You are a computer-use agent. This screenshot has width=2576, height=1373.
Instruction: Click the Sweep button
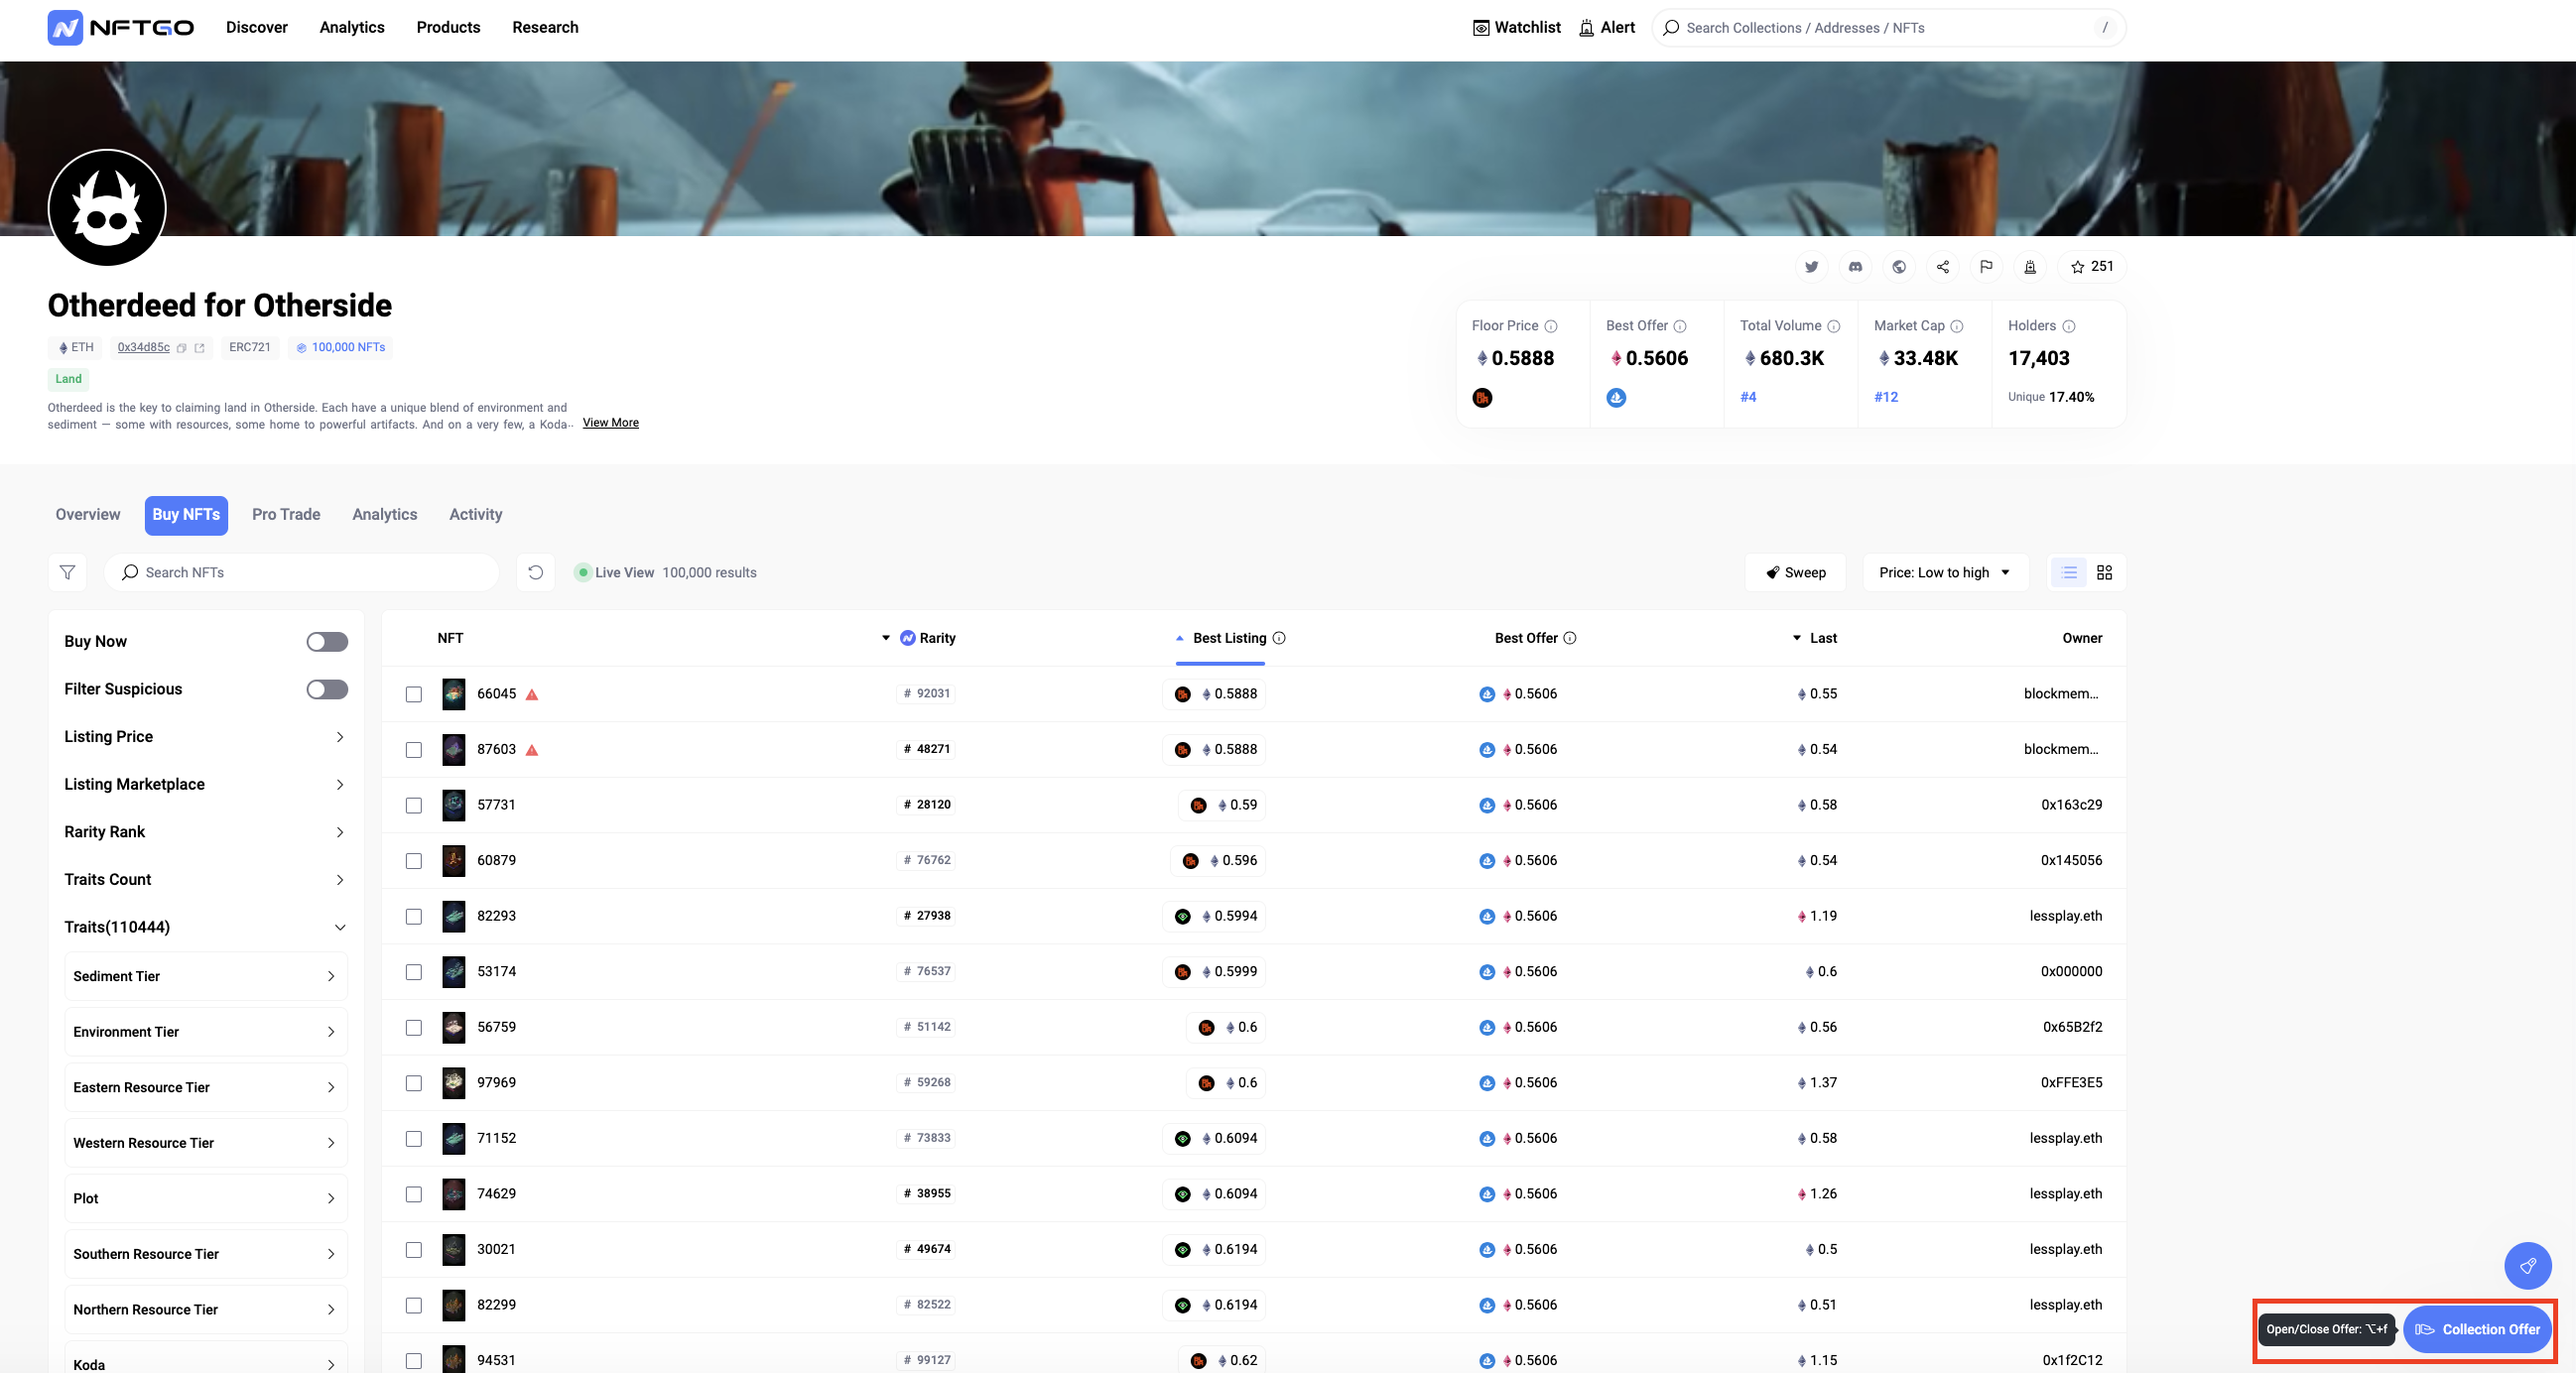tap(1795, 572)
